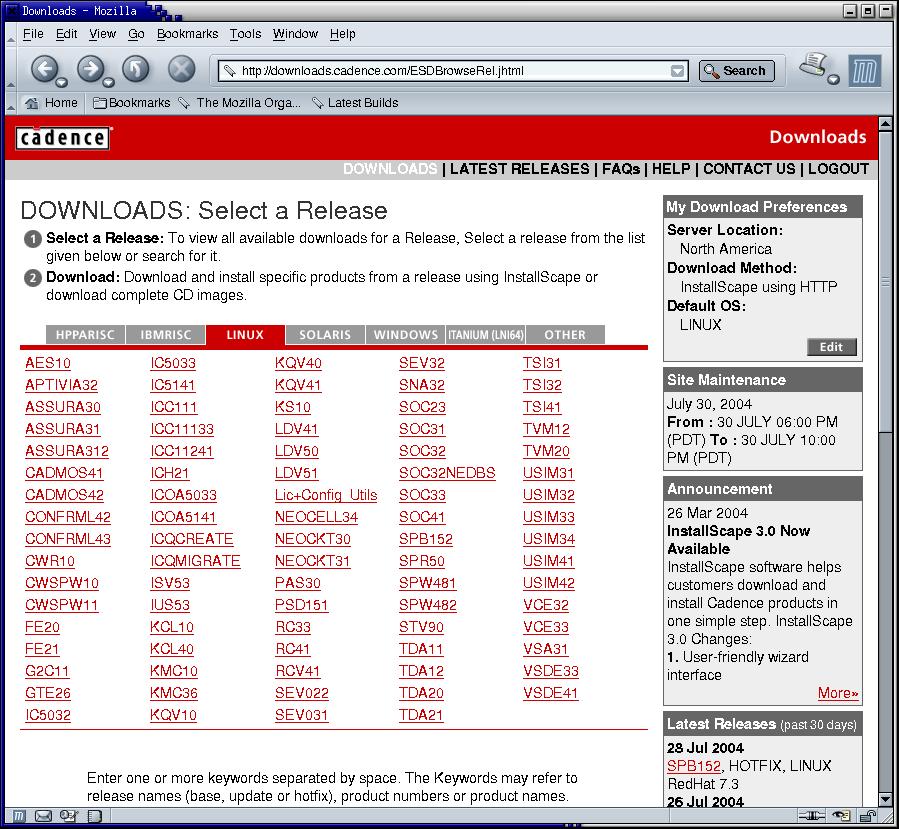Click the bookmark tag icon in the URL bar
The image size is (899, 829).
[230, 71]
